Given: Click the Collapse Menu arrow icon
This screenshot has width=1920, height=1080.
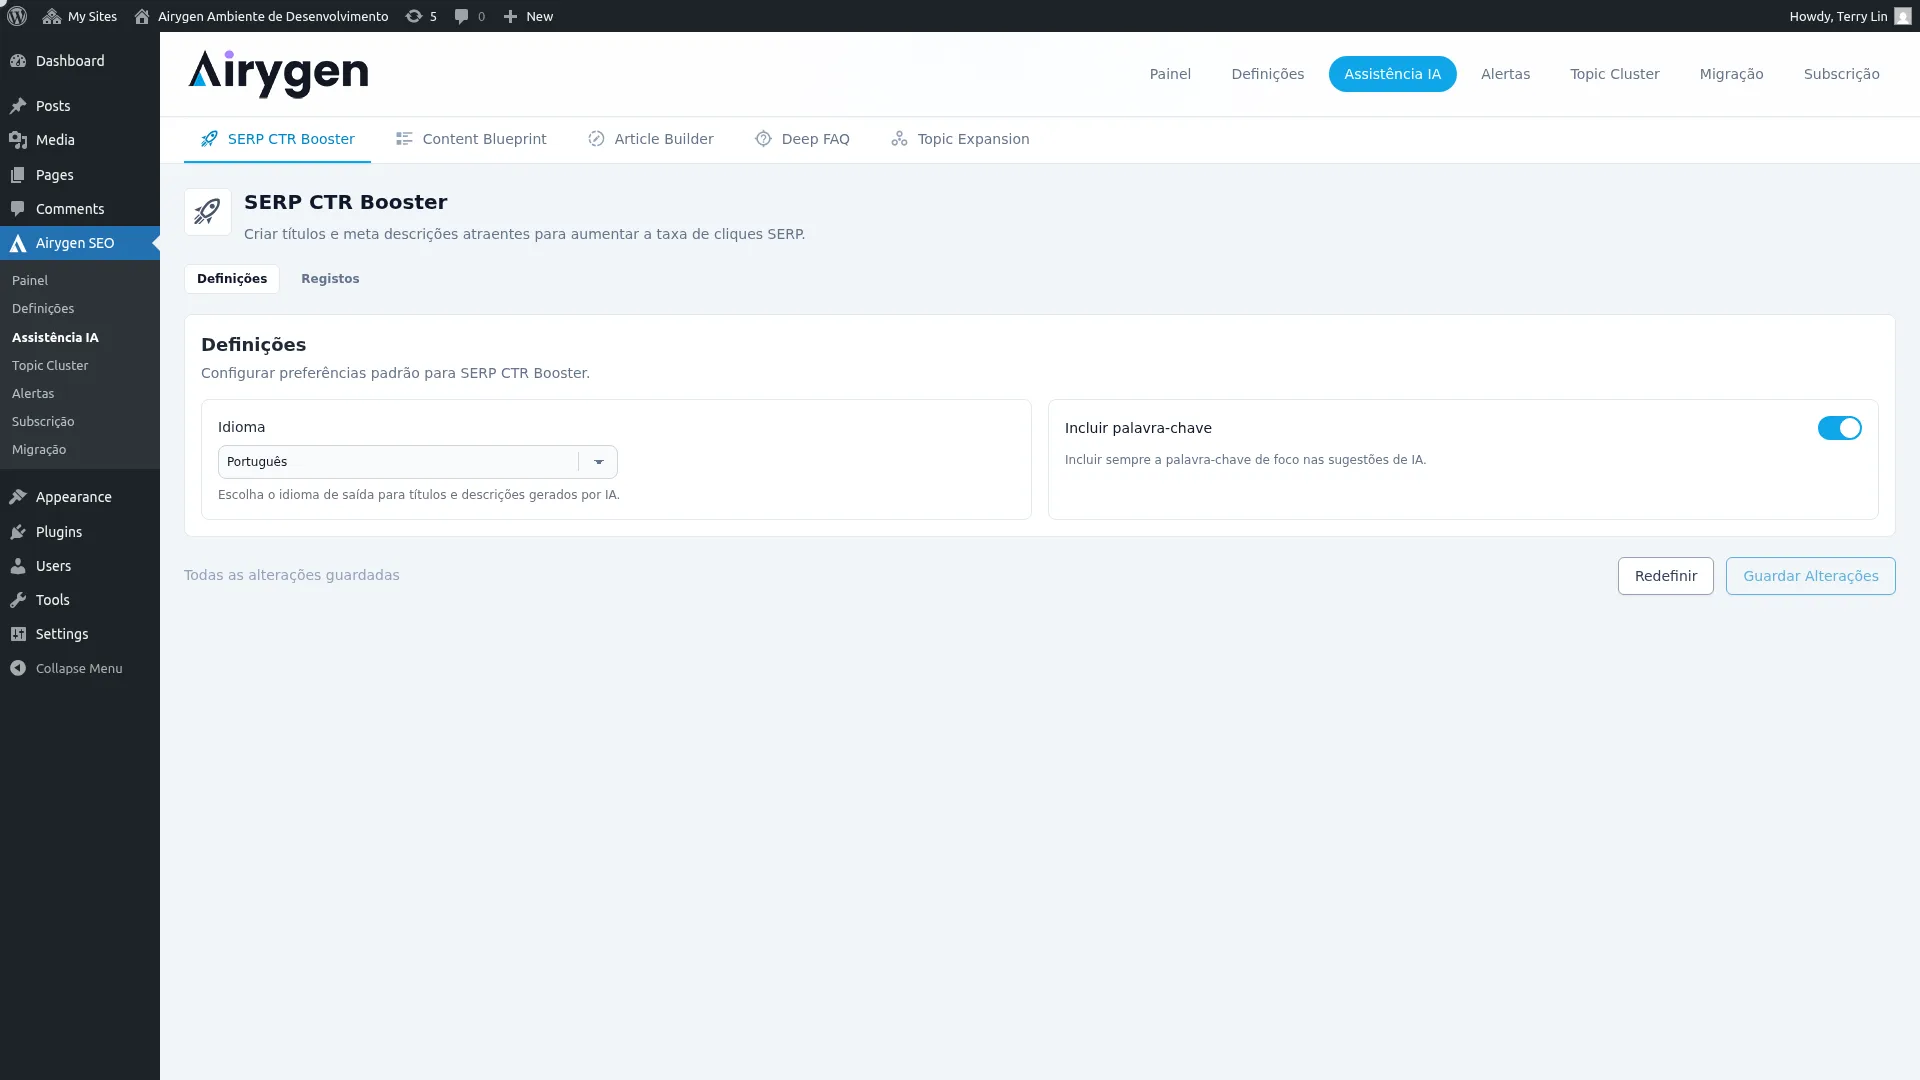Looking at the screenshot, I should coord(18,668).
